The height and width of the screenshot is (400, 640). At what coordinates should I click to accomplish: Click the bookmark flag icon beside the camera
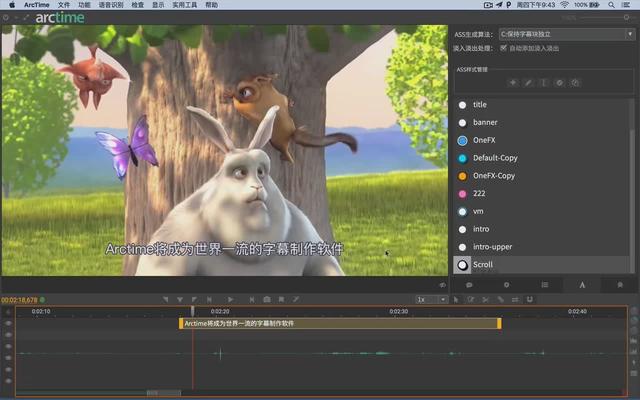281,300
